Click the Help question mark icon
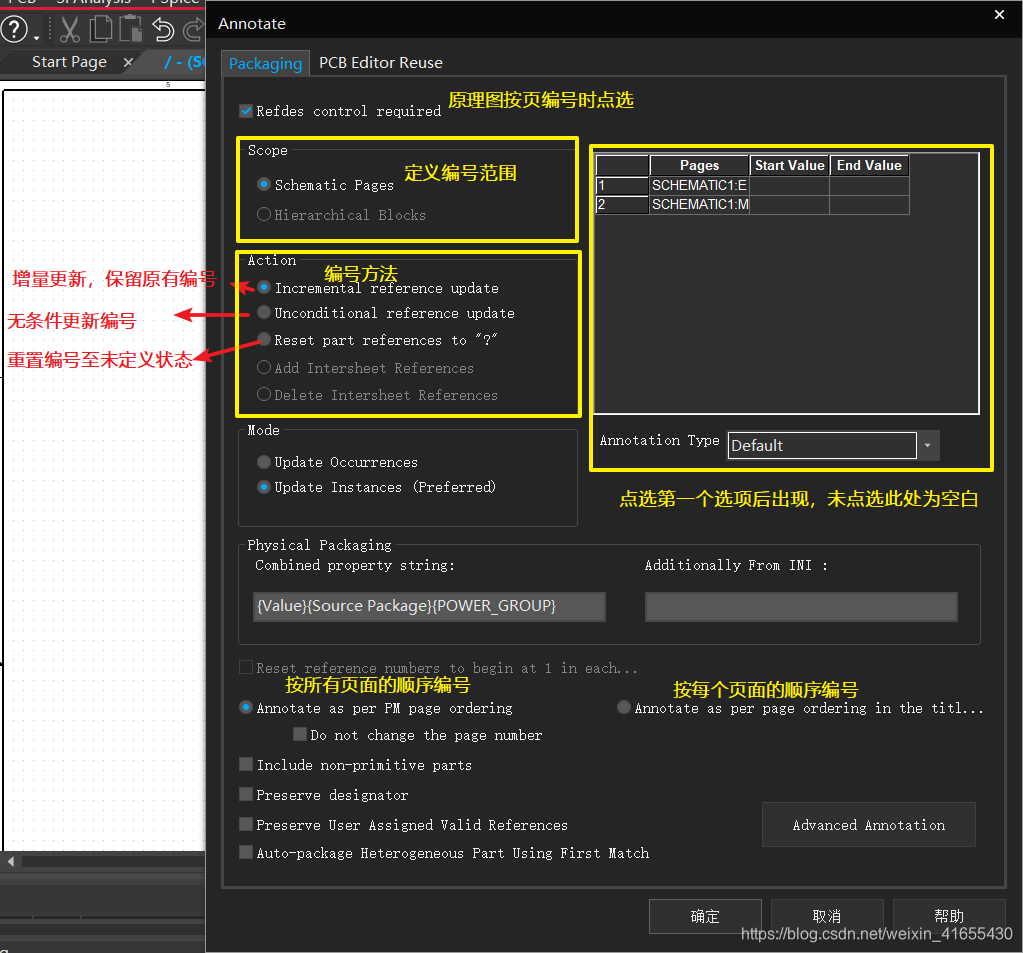The height and width of the screenshot is (953, 1023). 14,29
